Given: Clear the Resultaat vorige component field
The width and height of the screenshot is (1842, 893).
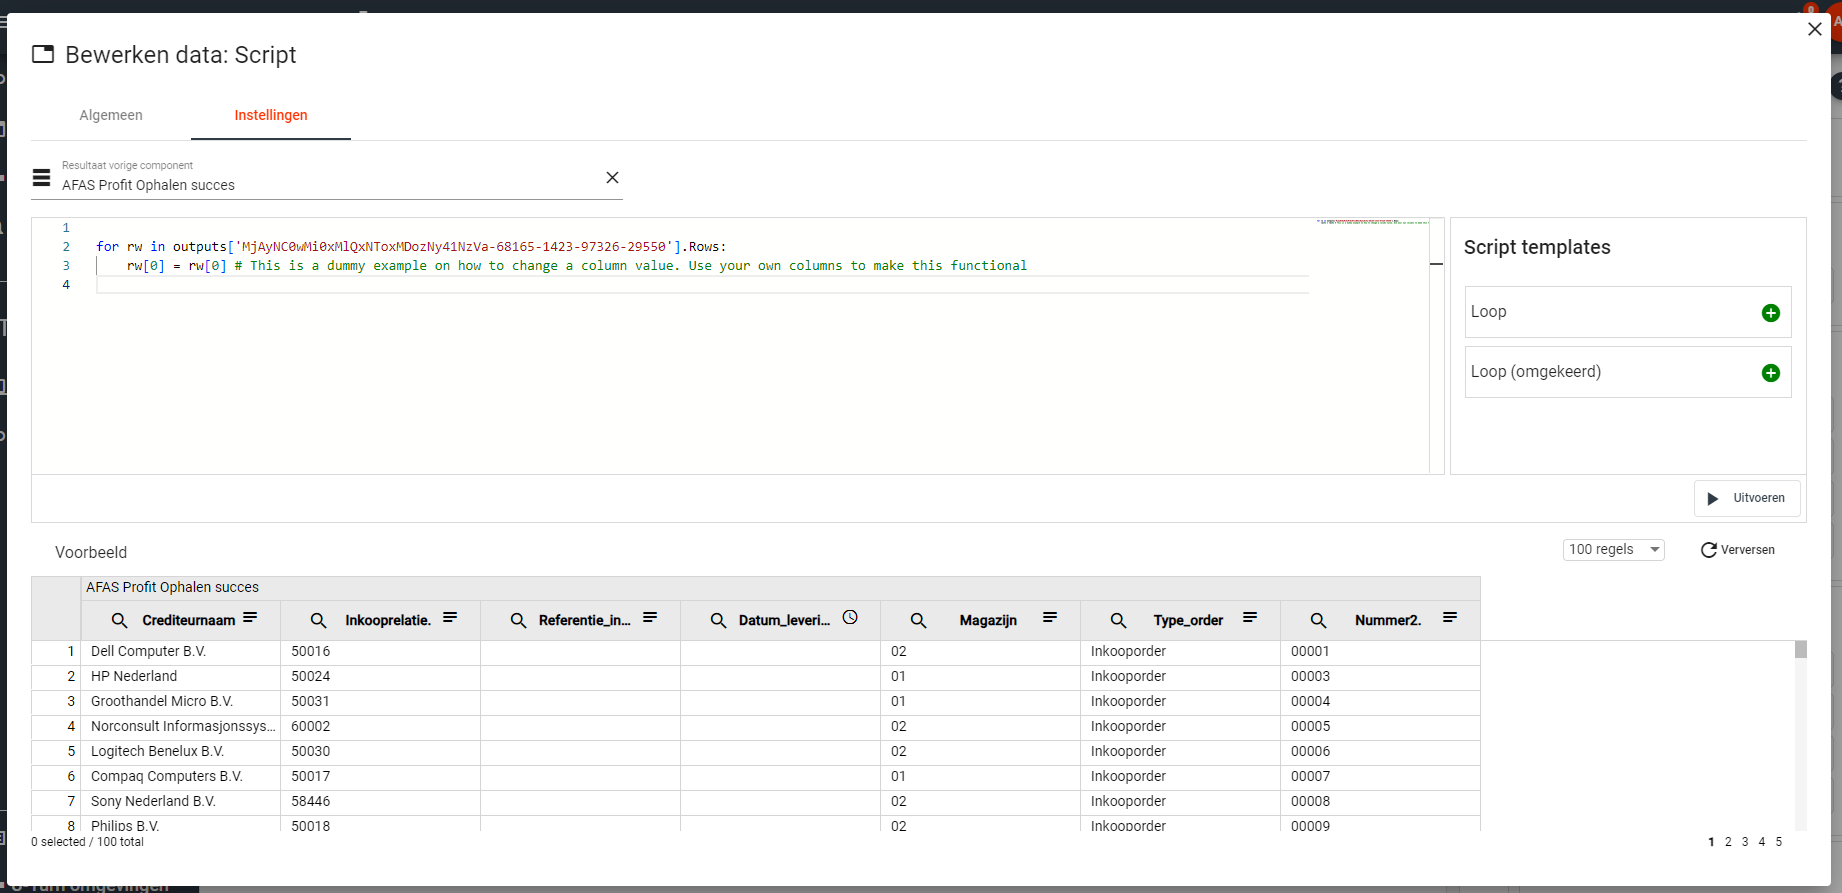Looking at the screenshot, I should click(612, 178).
